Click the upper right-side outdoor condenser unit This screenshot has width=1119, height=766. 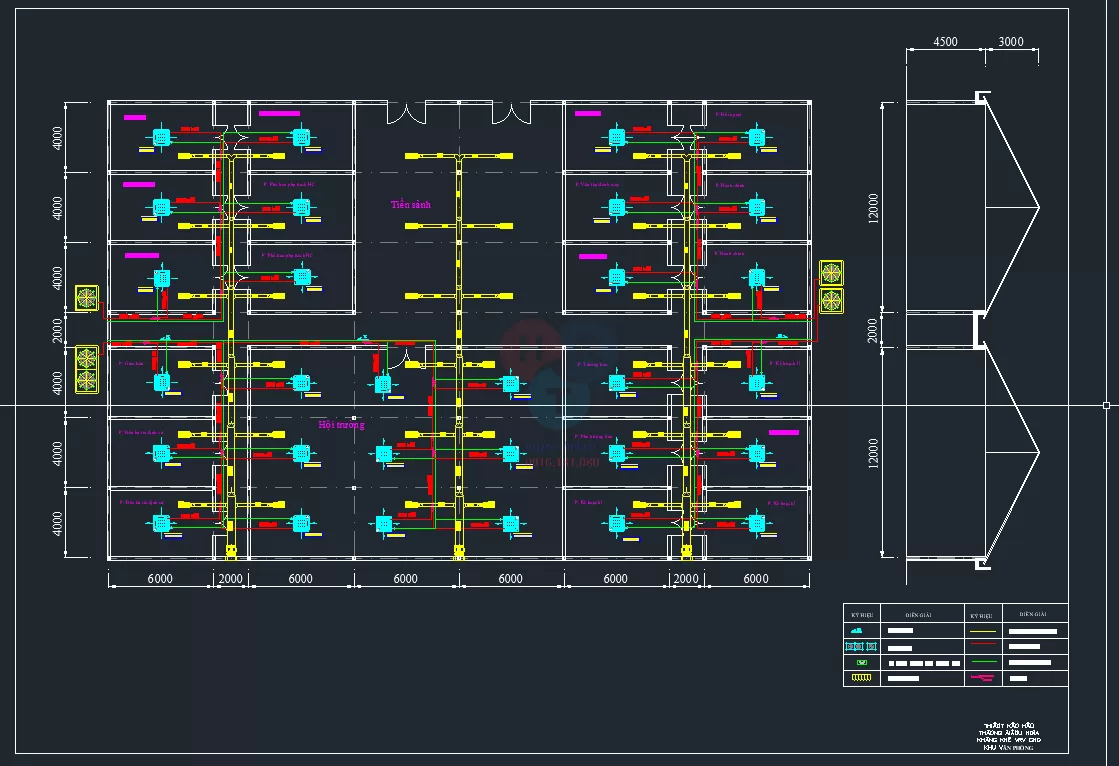[831, 273]
